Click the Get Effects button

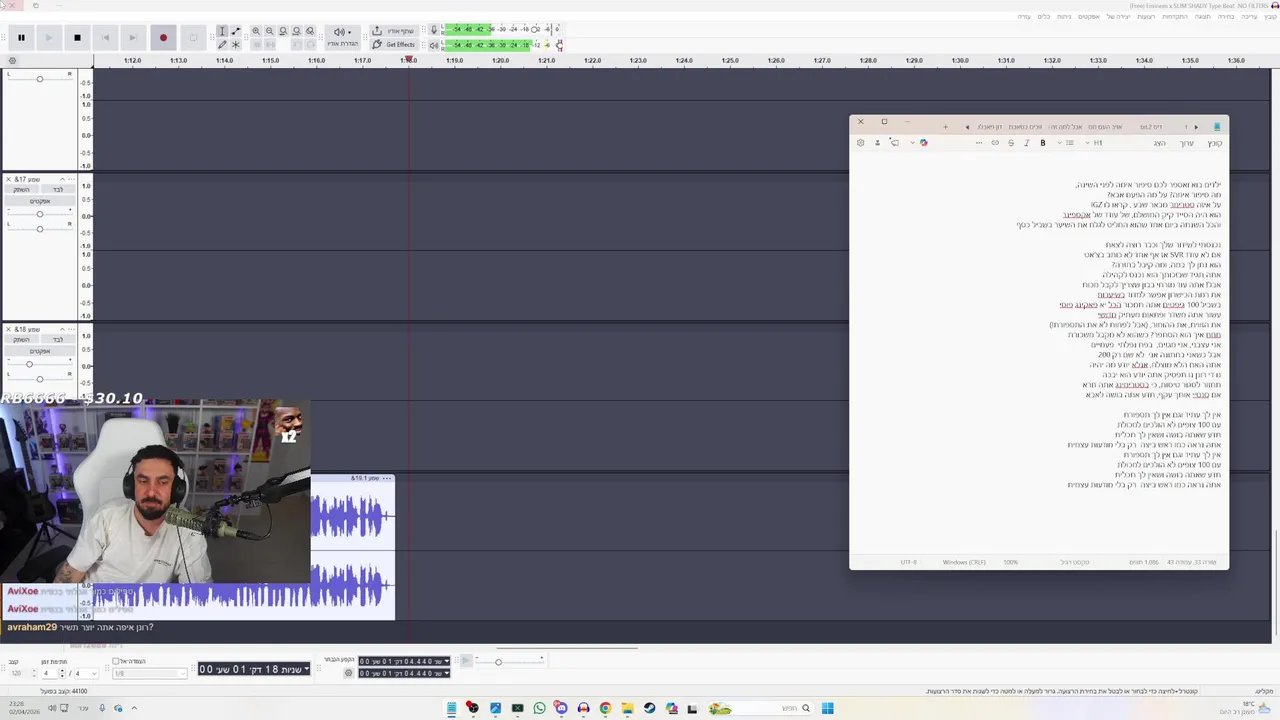click(393, 44)
